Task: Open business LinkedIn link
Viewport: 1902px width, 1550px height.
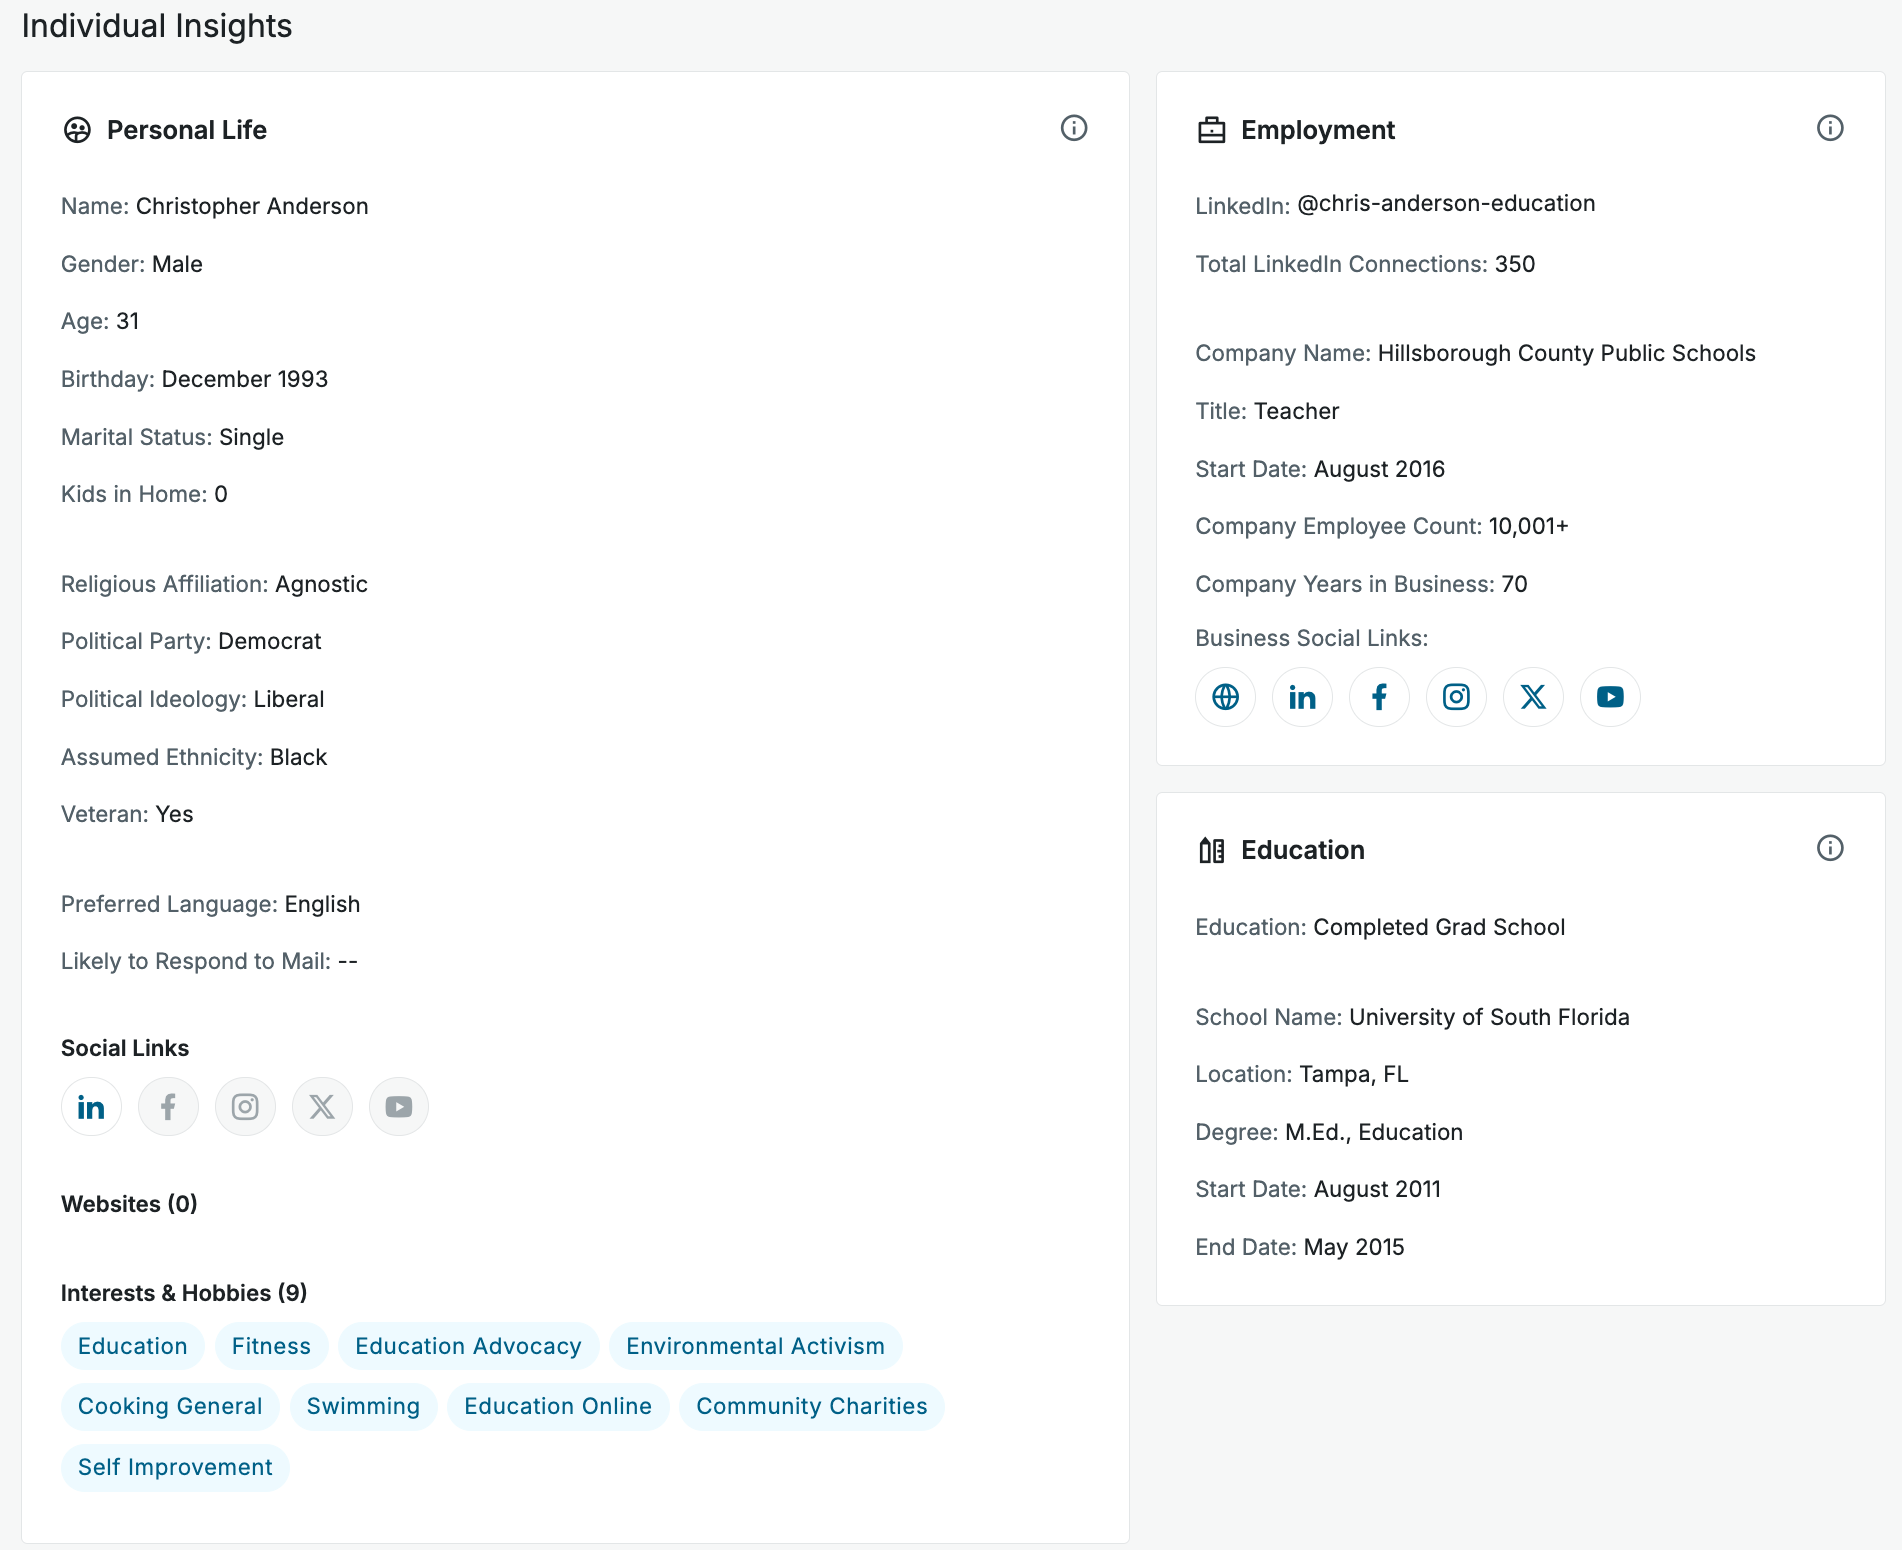Action: 1302,697
